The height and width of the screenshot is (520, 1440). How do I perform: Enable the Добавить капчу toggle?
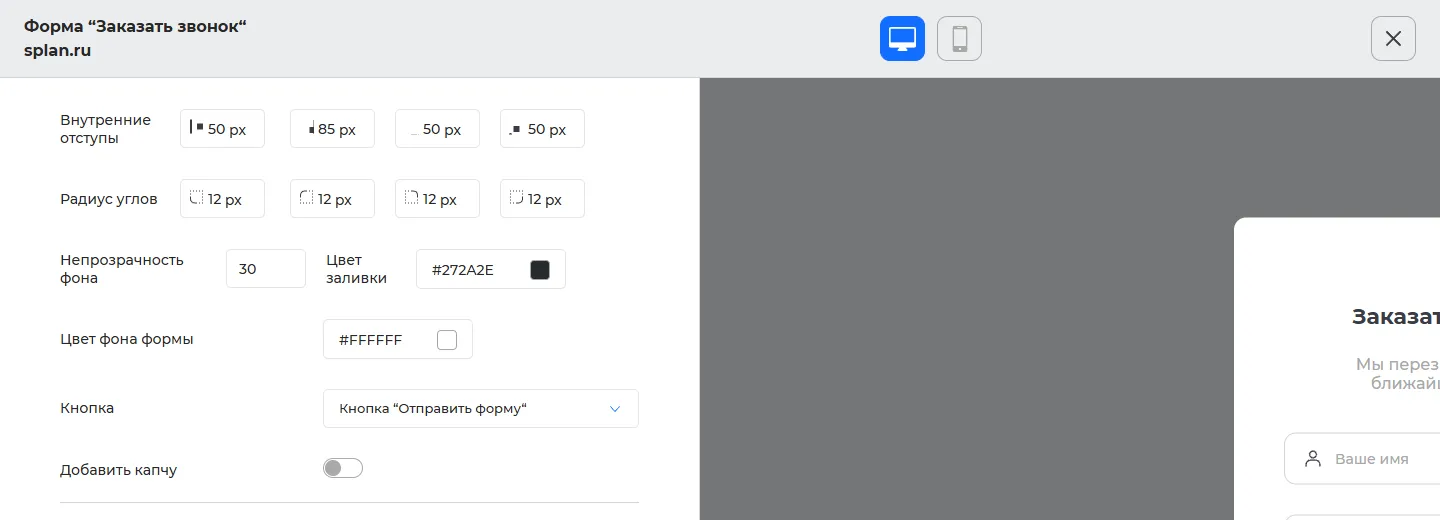tap(343, 468)
